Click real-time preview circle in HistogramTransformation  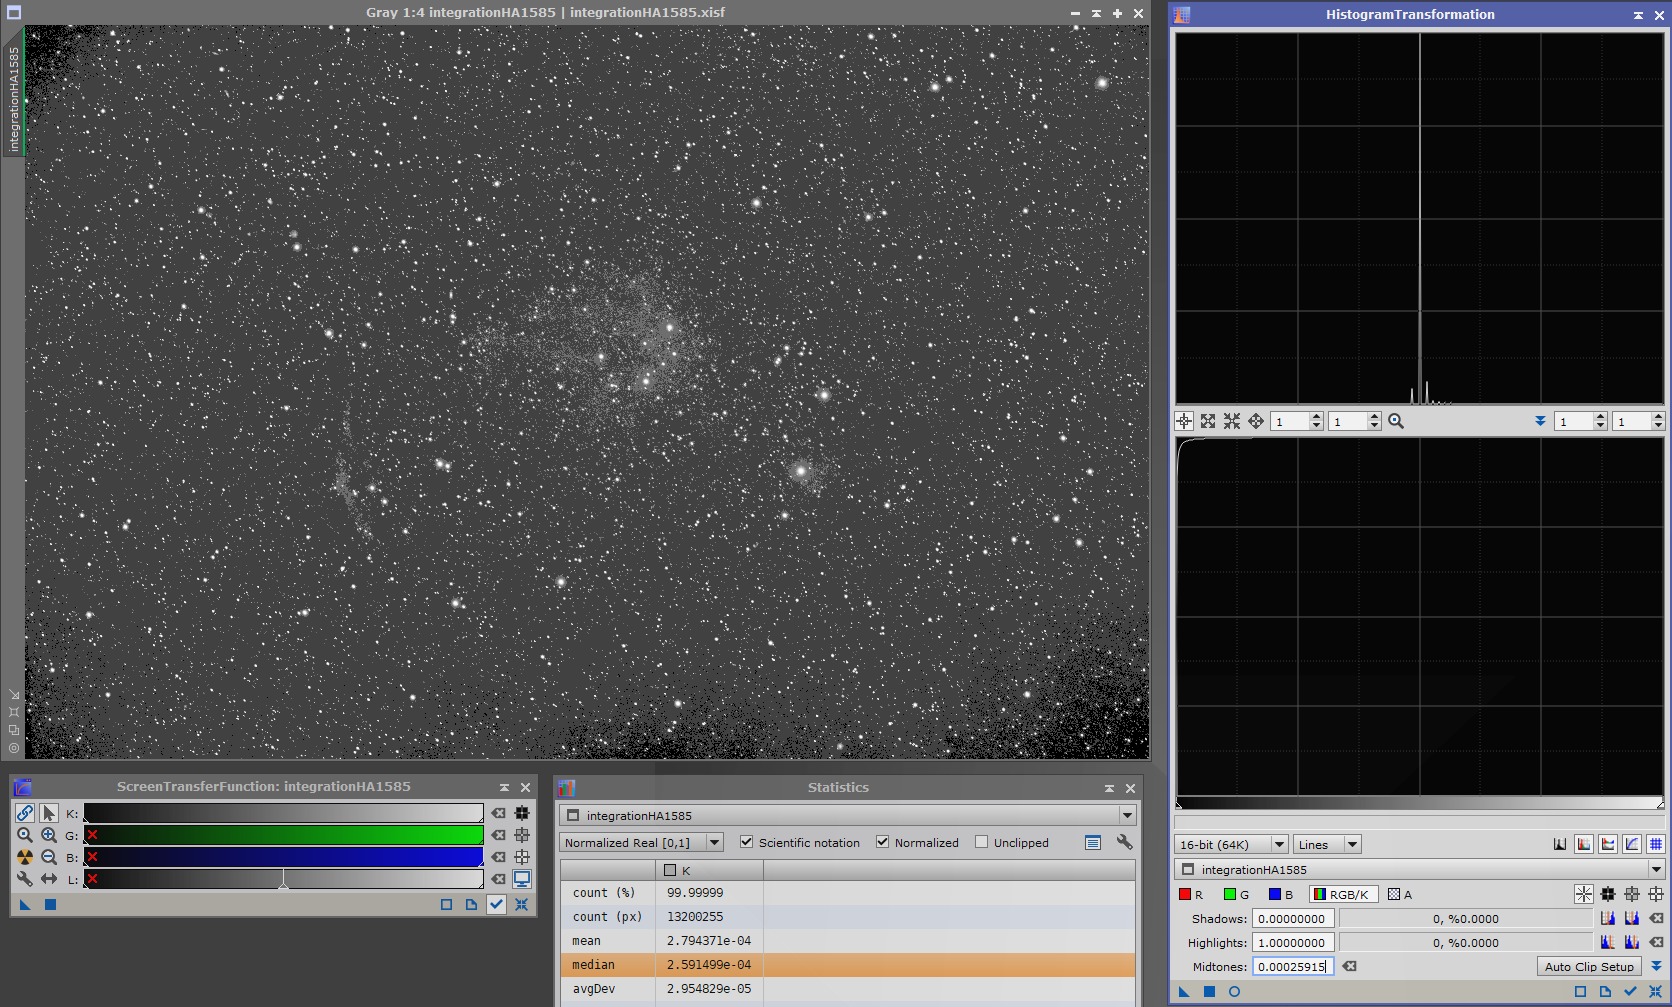1234,991
